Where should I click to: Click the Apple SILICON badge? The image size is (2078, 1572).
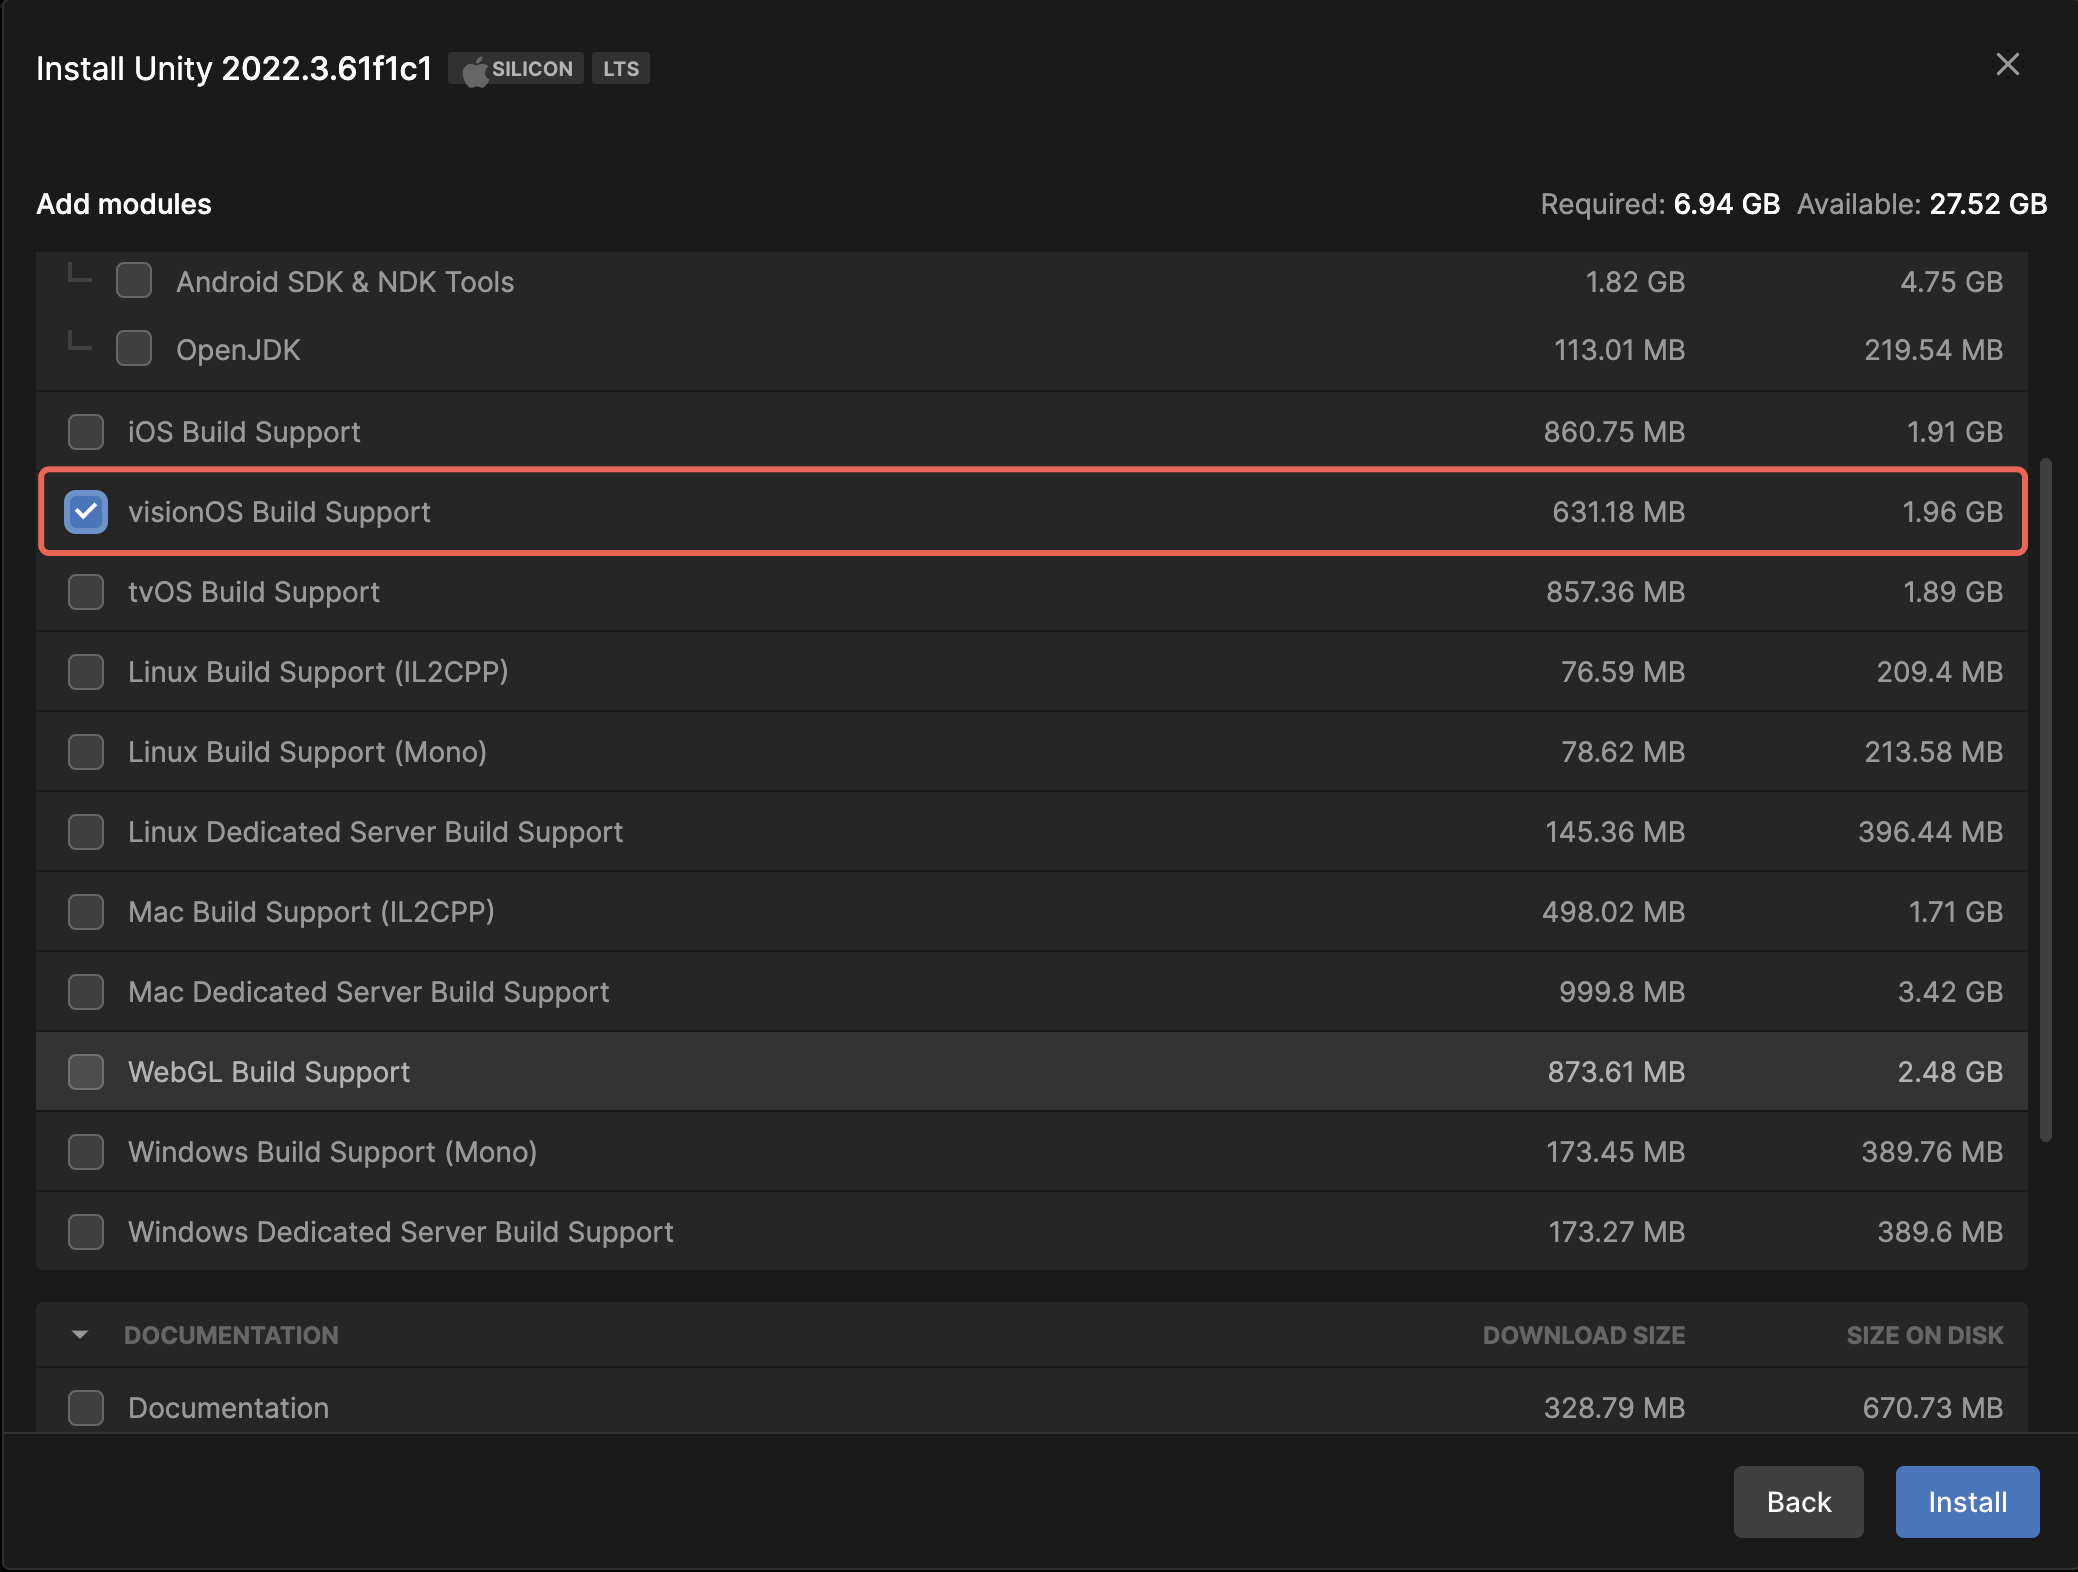coord(516,69)
